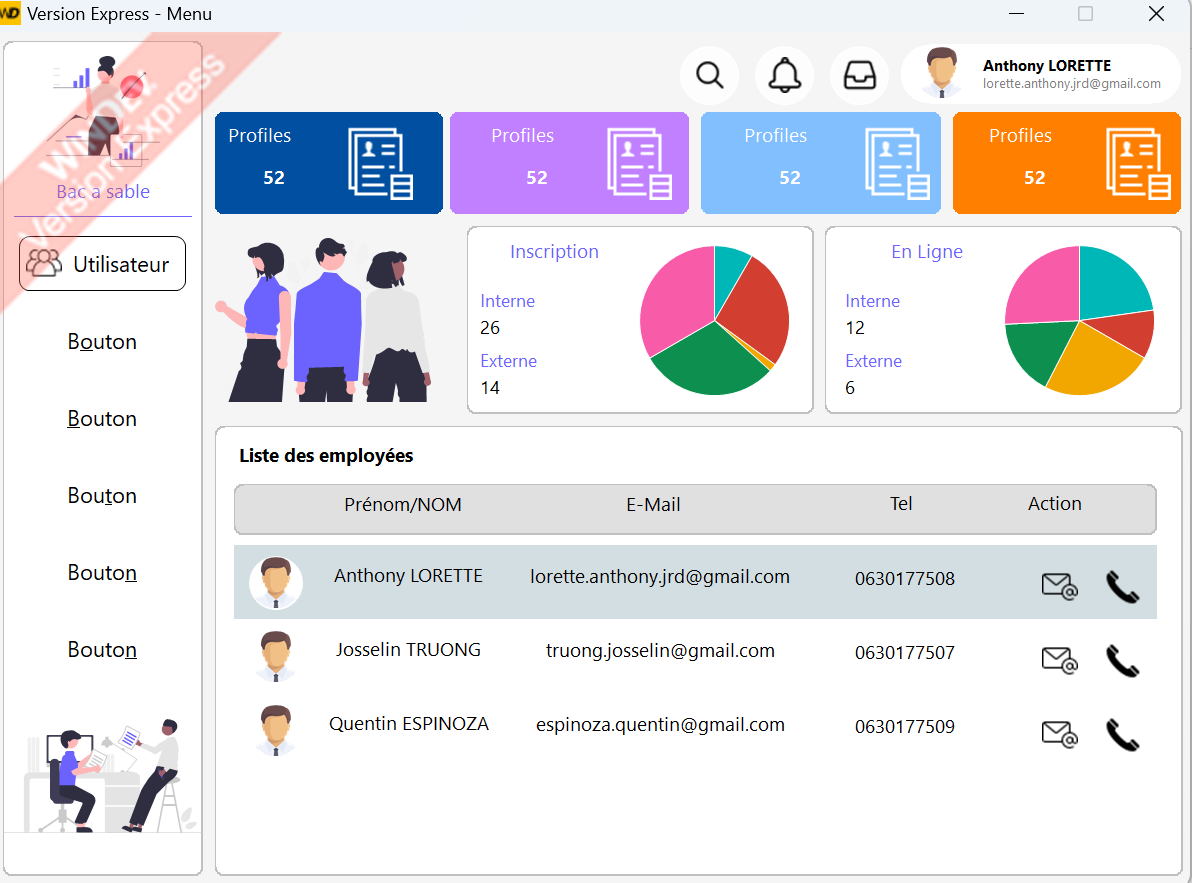
Task: Open the Inscription pie chart
Action: point(714,321)
